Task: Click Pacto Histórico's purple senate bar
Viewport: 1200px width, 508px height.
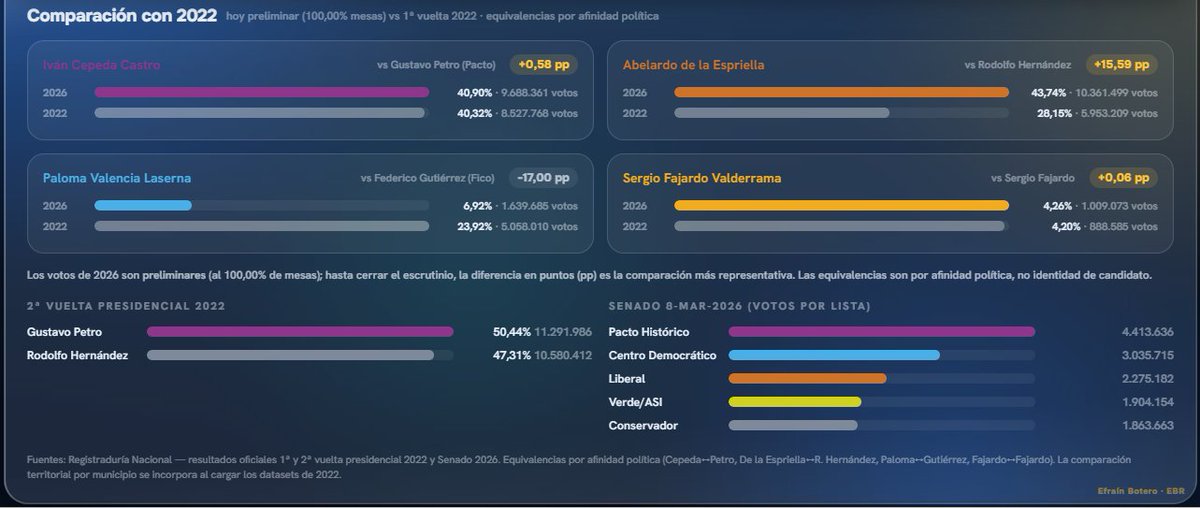Action: [x=882, y=331]
